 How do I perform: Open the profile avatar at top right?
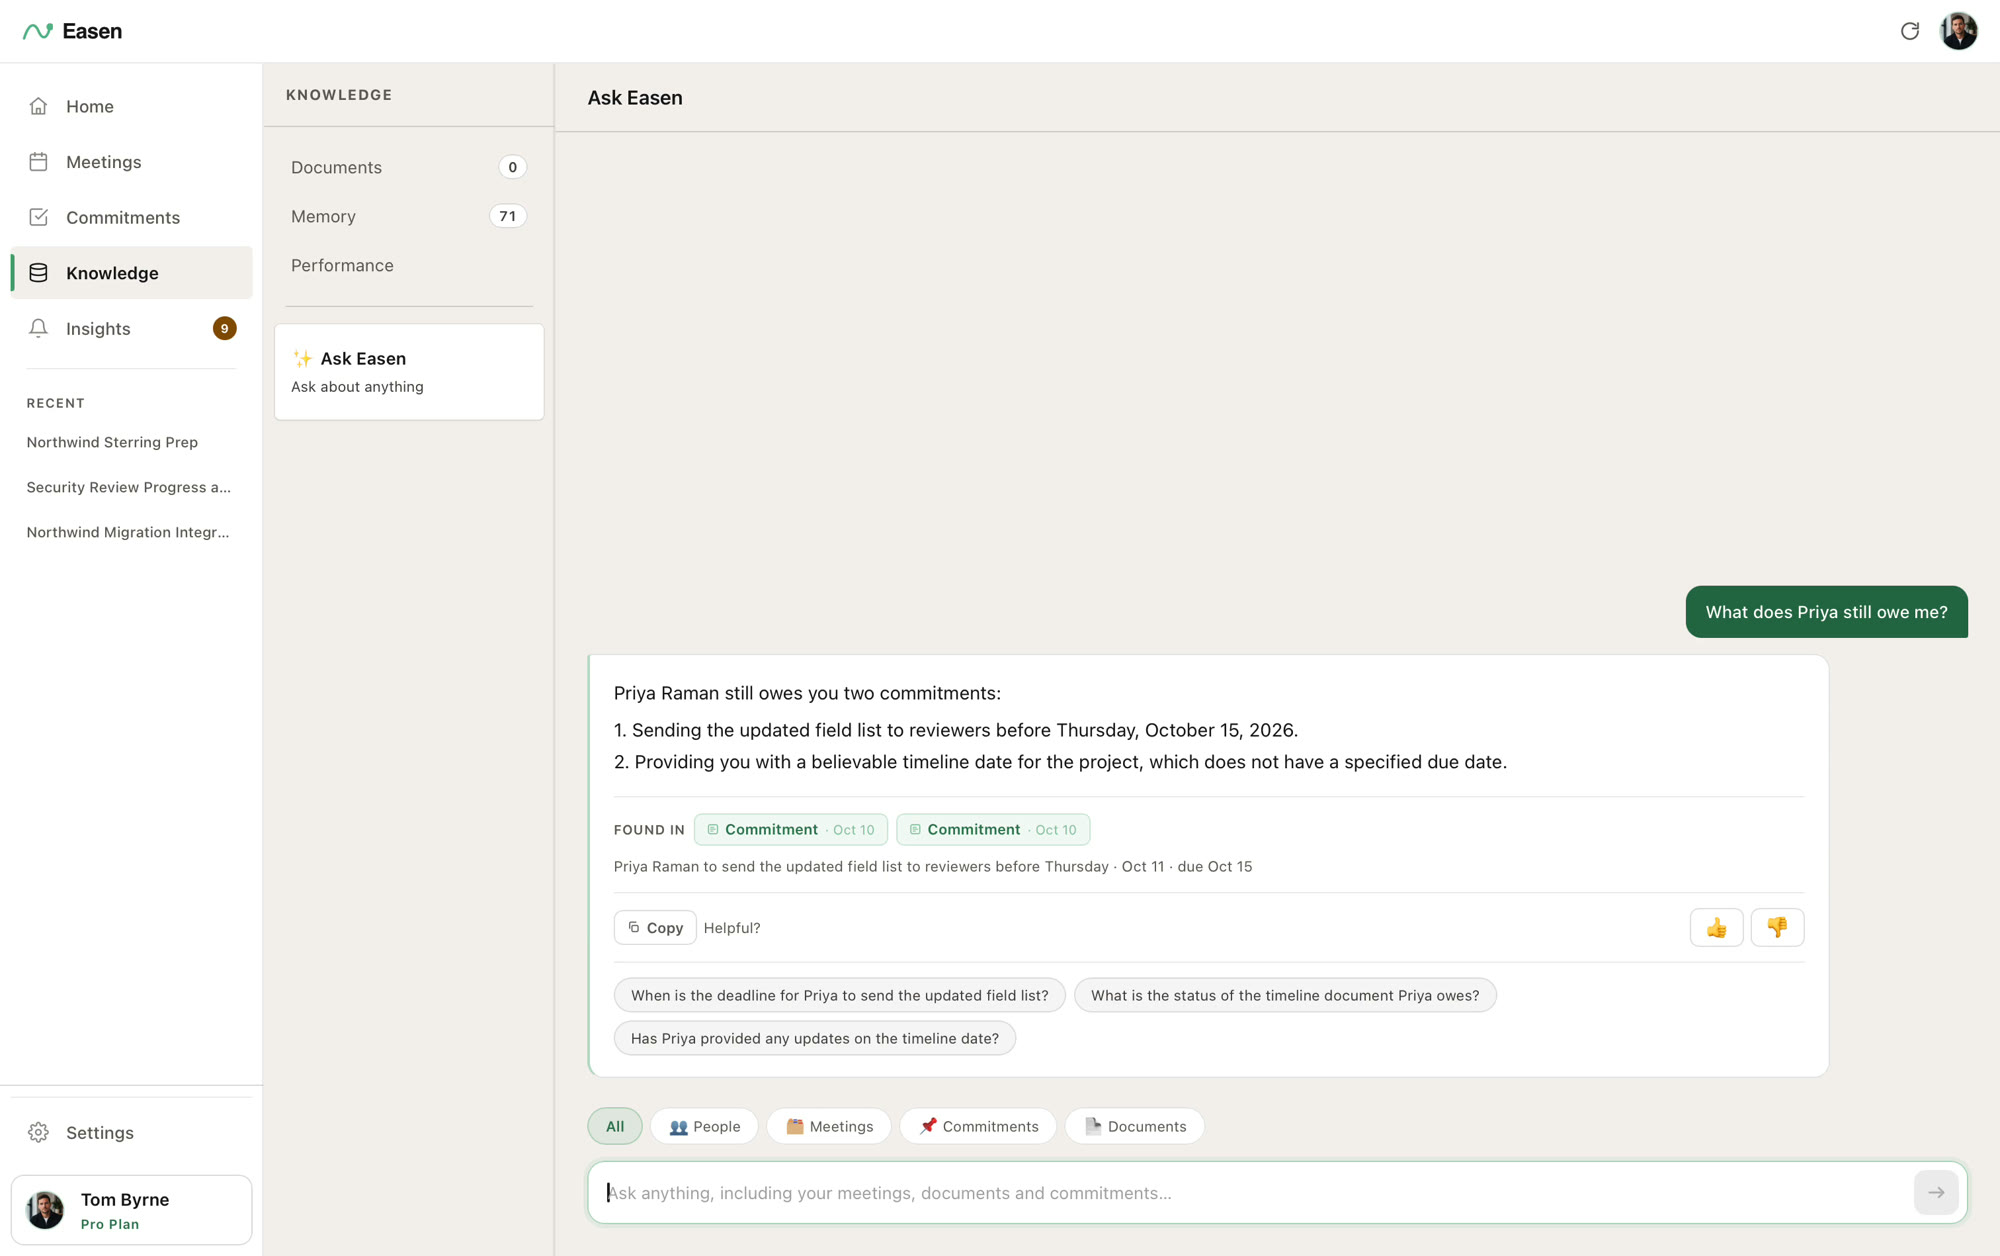(x=1958, y=31)
